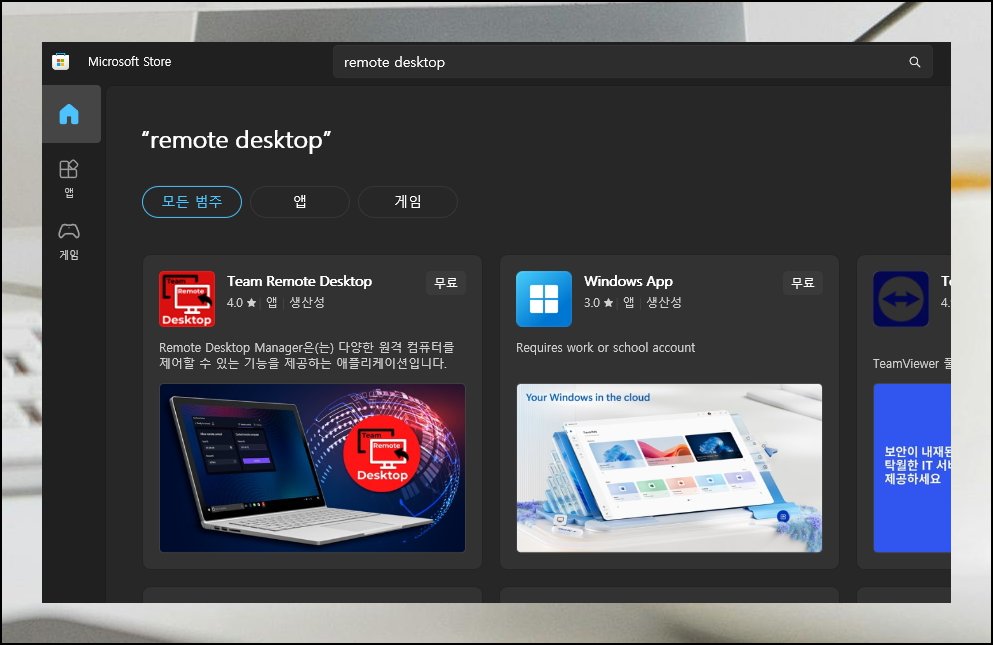Click the 3.0 star rating of Windows App

pyautogui.click(x=598, y=303)
